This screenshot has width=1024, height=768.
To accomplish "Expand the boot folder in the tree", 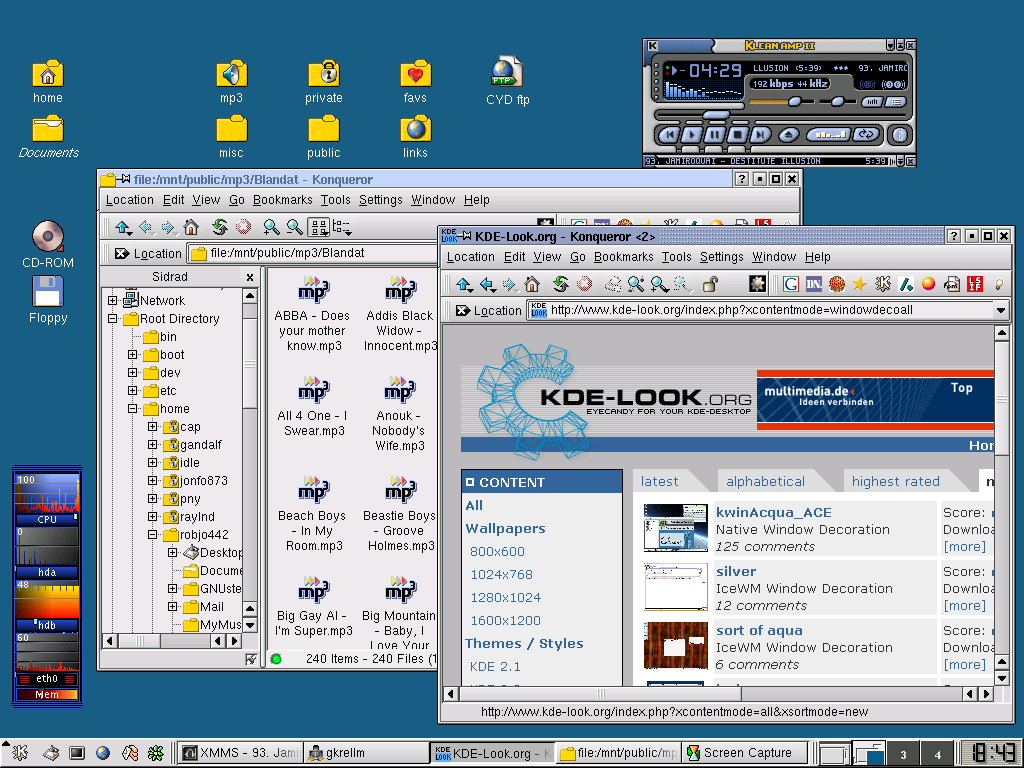I will (x=133, y=355).
